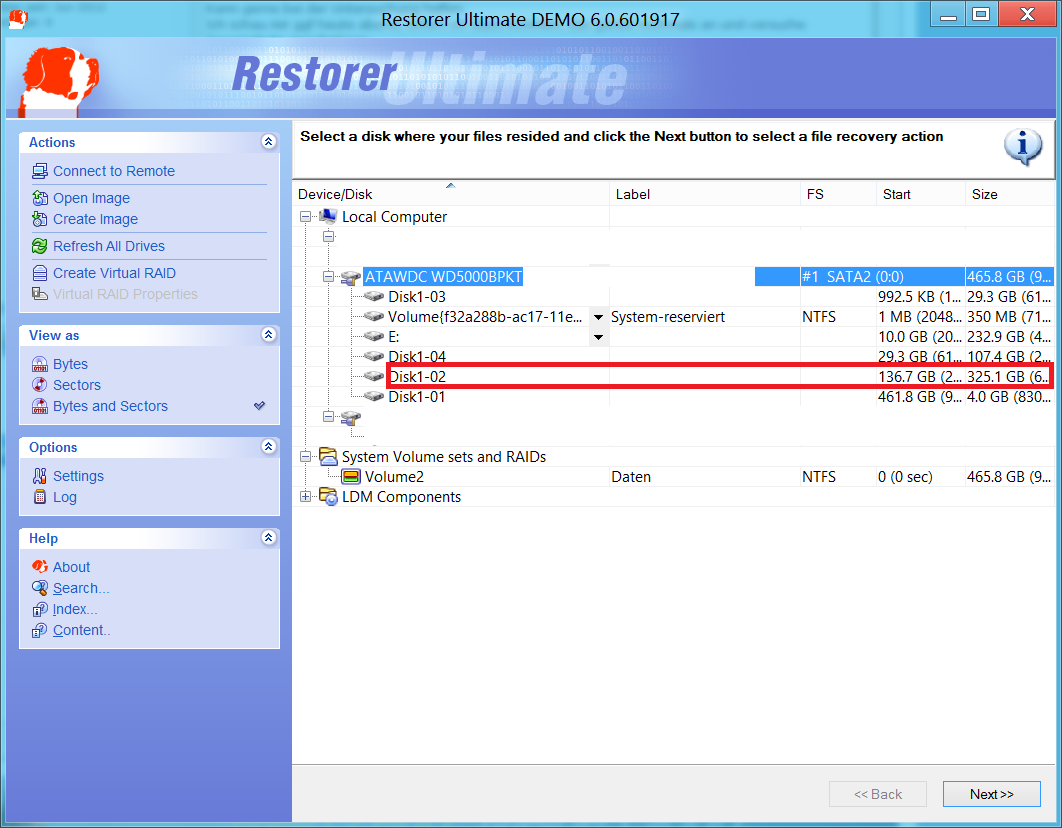Screen dimensions: 1062x828
Task: Sort by FS column header
Action: pyautogui.click(x=838, y=194)
